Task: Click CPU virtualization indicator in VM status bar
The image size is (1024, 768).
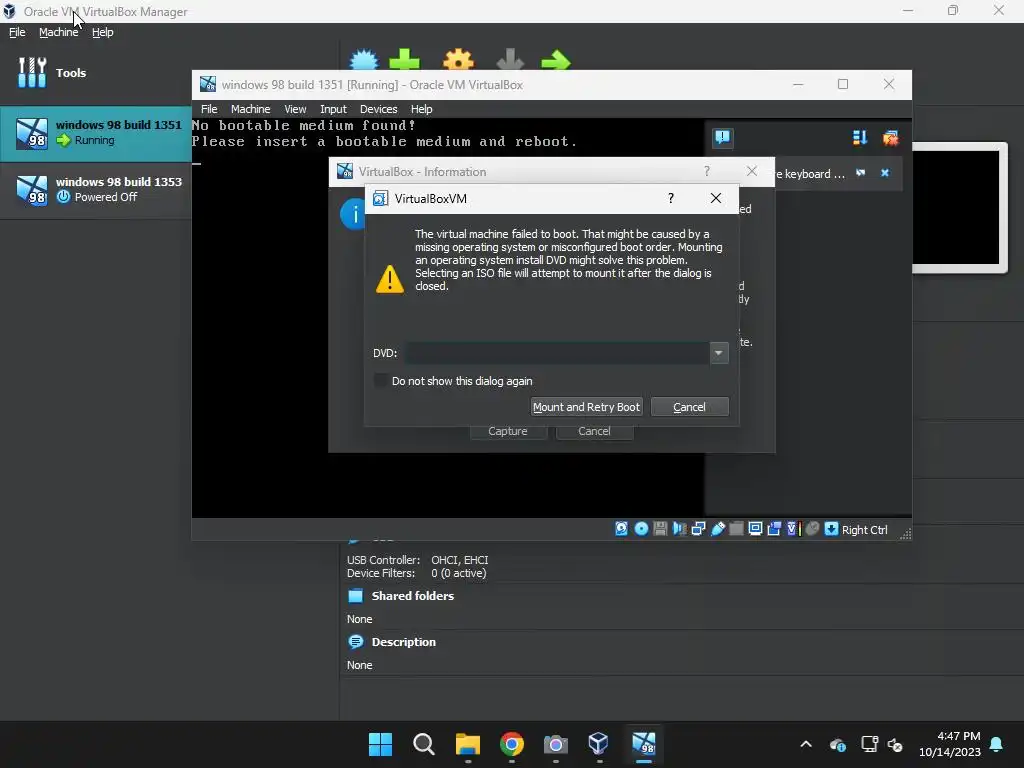Action: (x=793, y=529)
